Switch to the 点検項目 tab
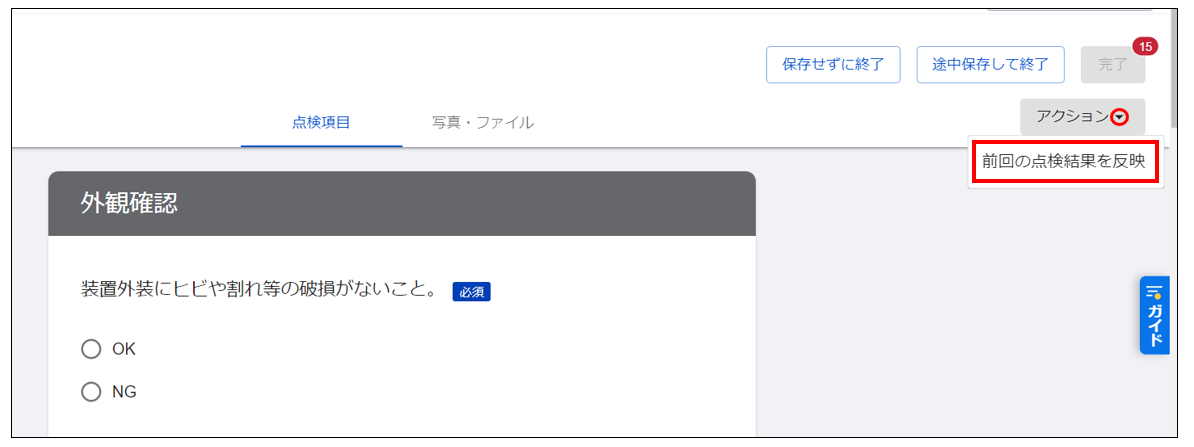The width and height of the screenshot is (1194, 447). pos(321,123)
